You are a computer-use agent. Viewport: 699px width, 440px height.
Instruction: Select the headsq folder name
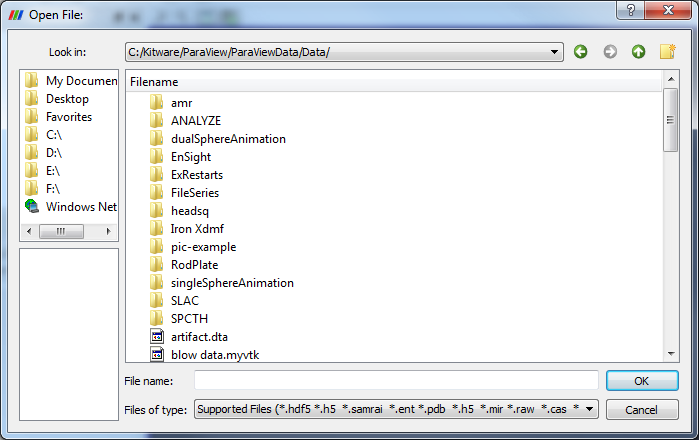point(190,211)
